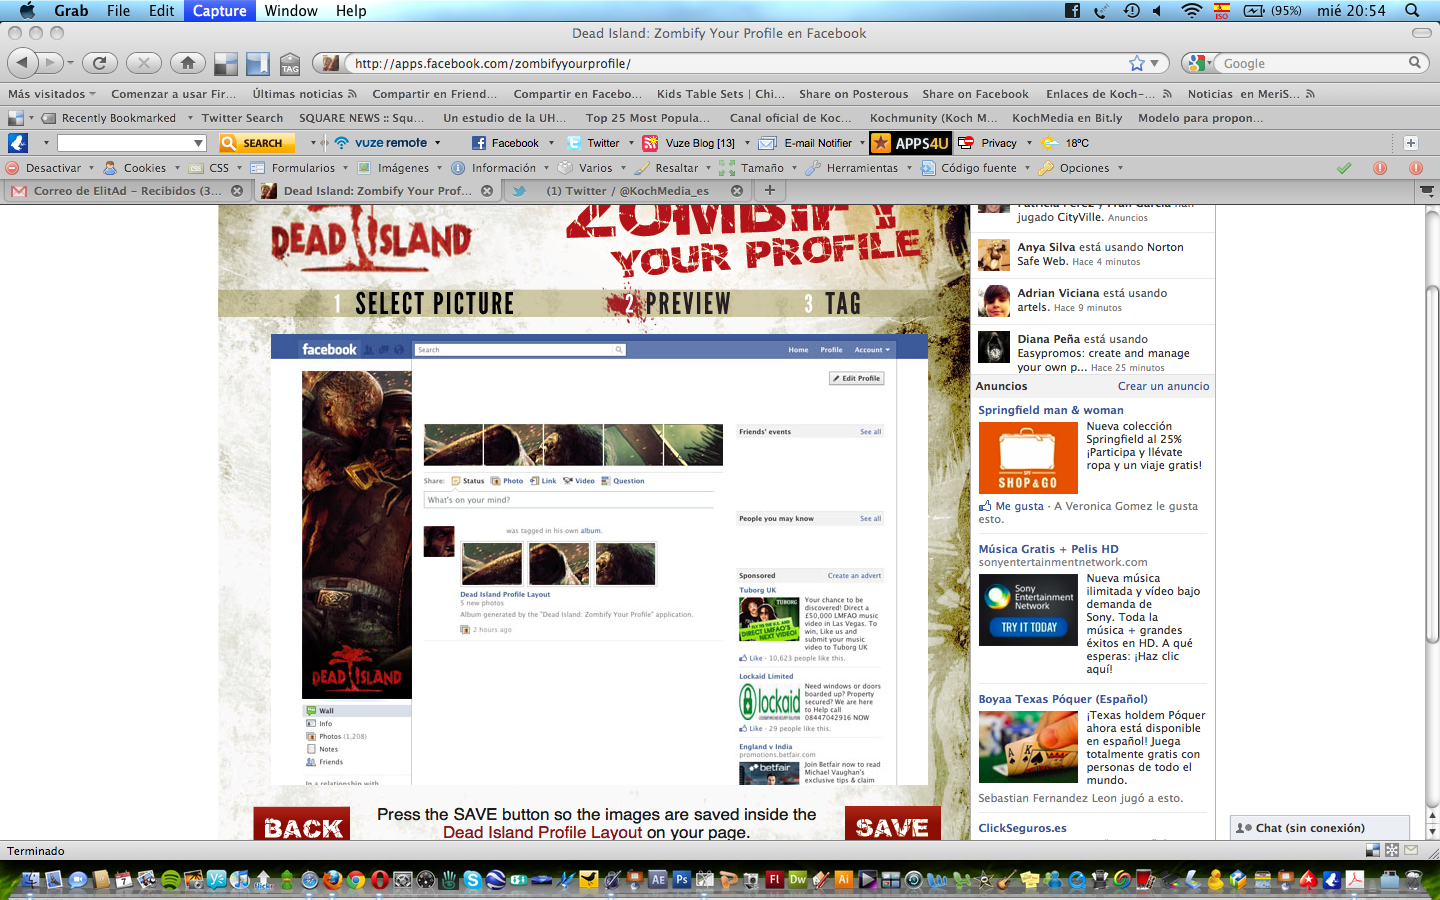Open a new tab with plus button
This screenshot has width=1440, height=900.
[770, 190]
